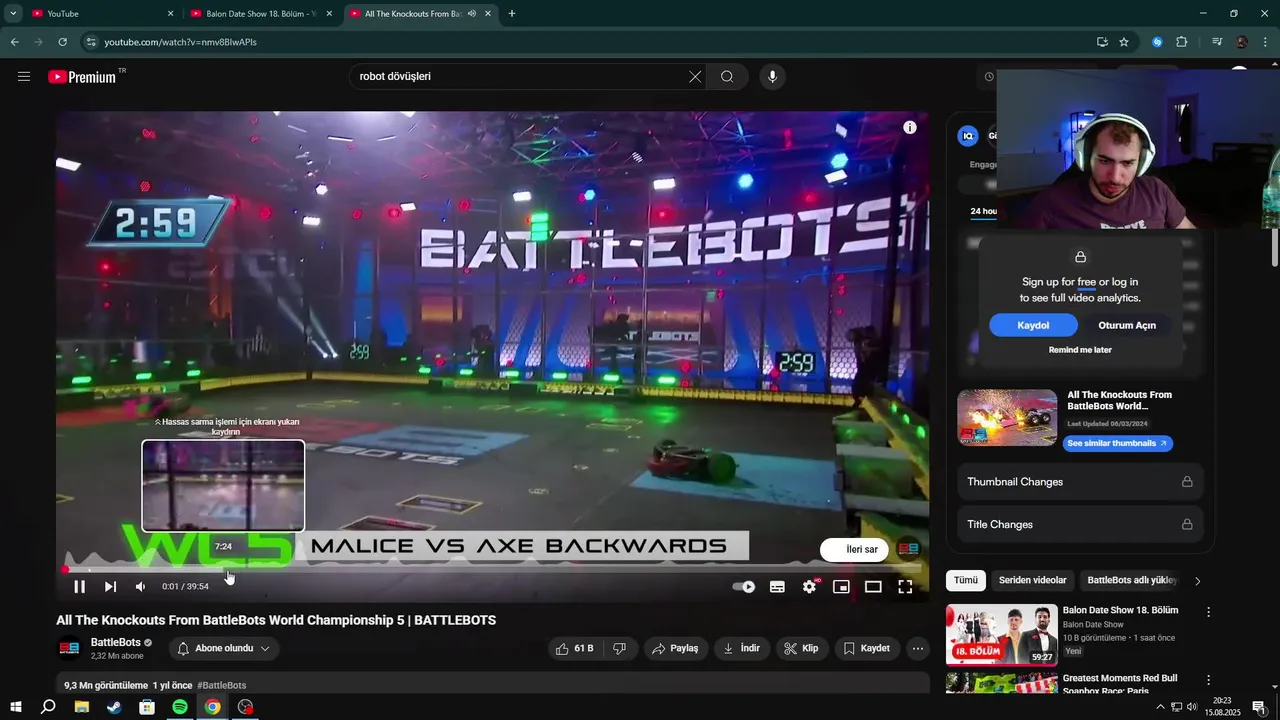Screen dimensions: 1280x720
Task: Click the #BattleBots hashtag
Action: click(222, 685)
